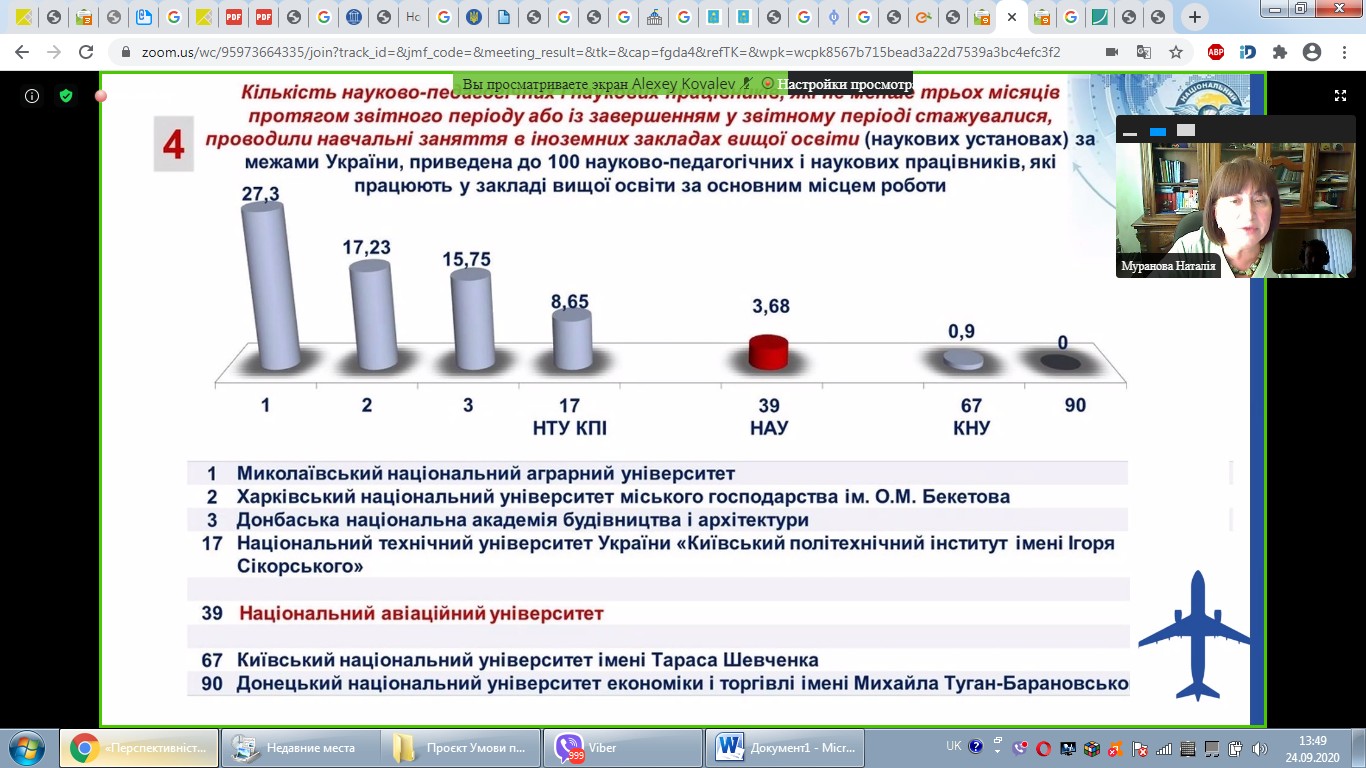Image resolution: width=1366 pixels, height=768 pixels.
Task: Open the Chrome profile account menu
Action: [1312, 52]
